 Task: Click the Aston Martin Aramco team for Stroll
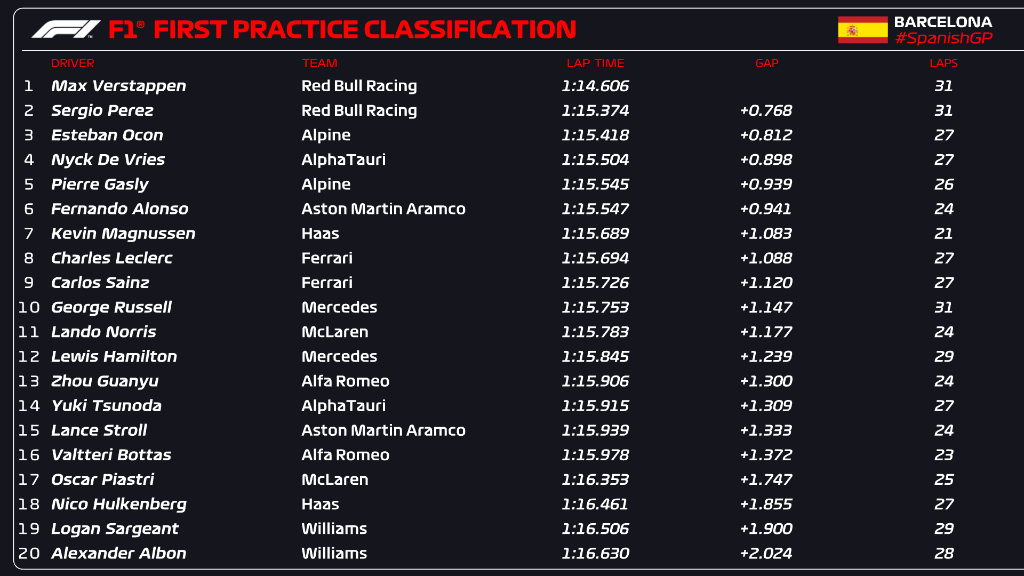383,431
